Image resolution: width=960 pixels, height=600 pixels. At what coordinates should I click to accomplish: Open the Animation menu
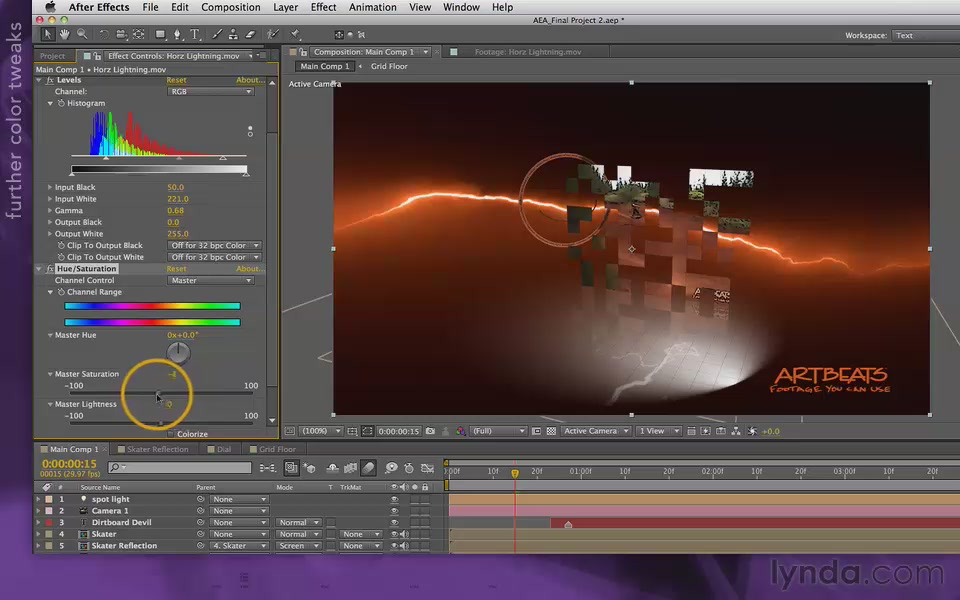coord(372,7)
